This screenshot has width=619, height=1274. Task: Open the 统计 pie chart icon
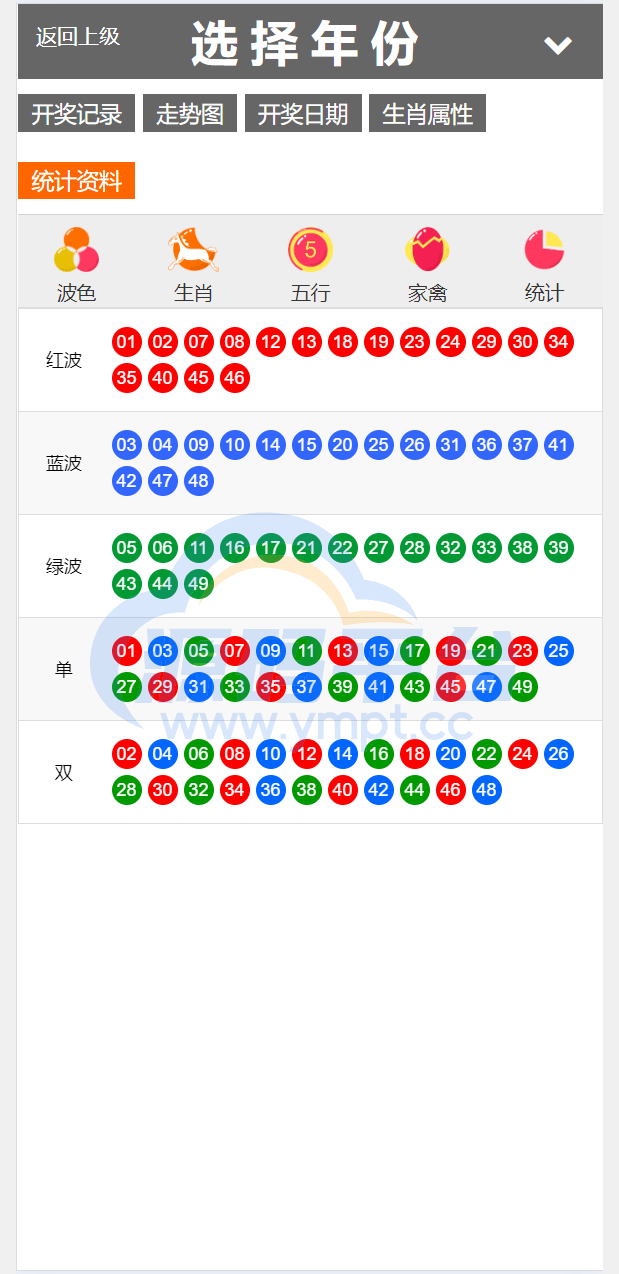(x=544, y=250)
